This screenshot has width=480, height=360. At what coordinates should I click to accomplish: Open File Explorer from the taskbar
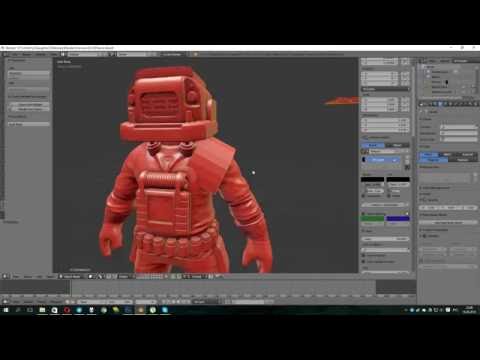pyautogui.click(x=42, y=310)
